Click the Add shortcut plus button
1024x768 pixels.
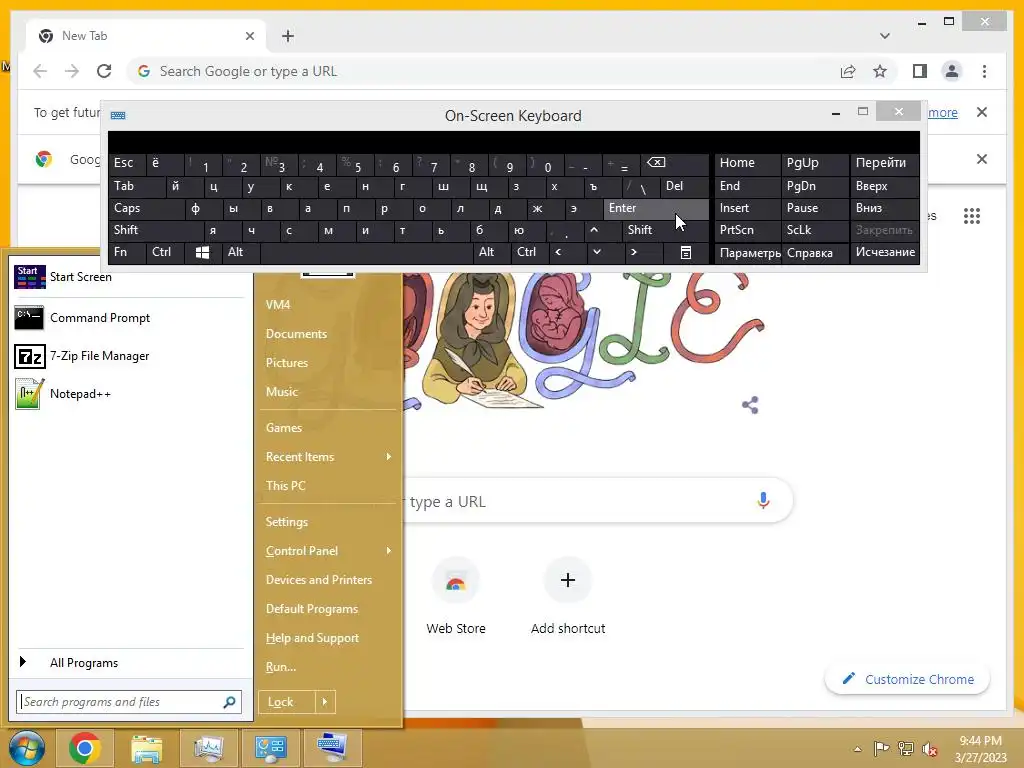pyautogui.click(x=568, y=580)
